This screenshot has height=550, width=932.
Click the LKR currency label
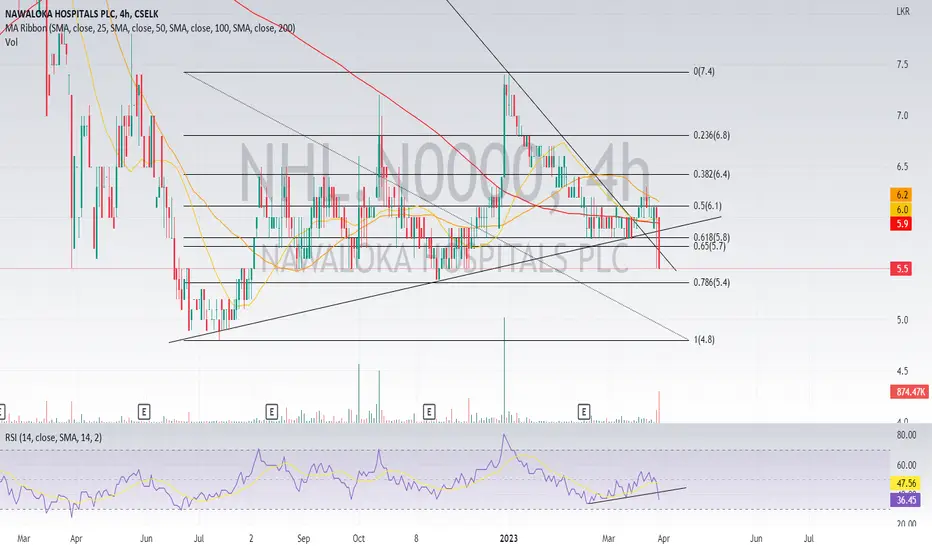pos(903,11)
